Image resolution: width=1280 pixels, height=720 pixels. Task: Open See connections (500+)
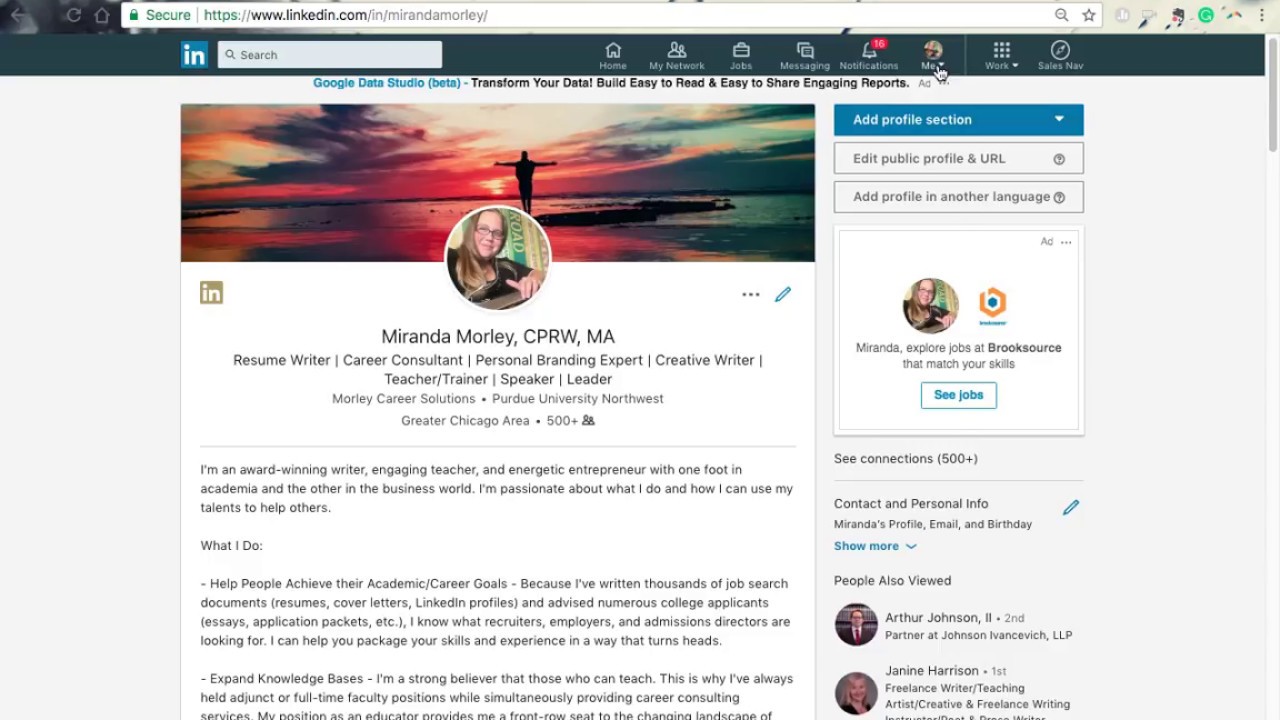(x=906, y=459)
